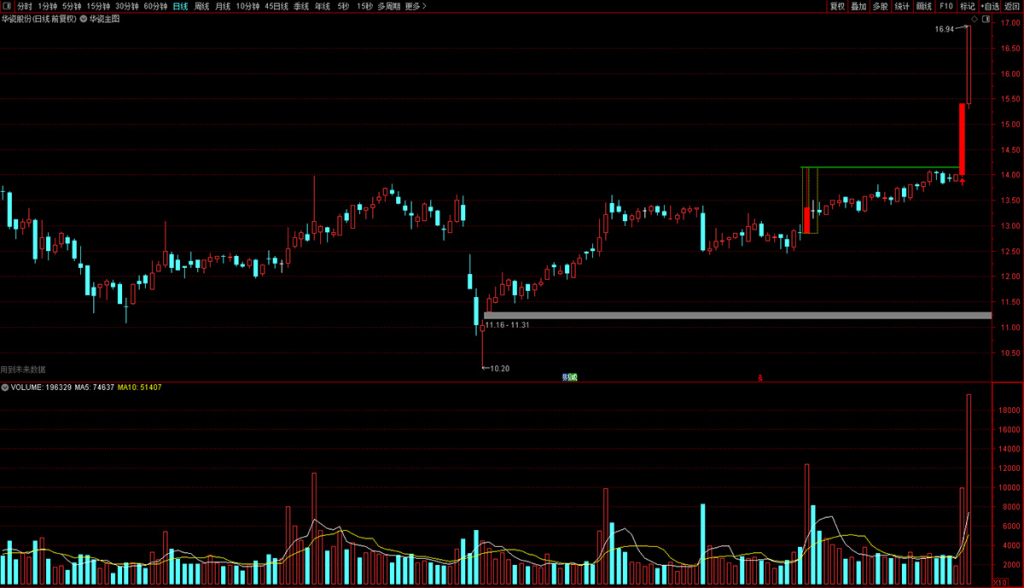Click the diamond marker icon near price axis
The image size is (1024, 588).
(975, 19)
